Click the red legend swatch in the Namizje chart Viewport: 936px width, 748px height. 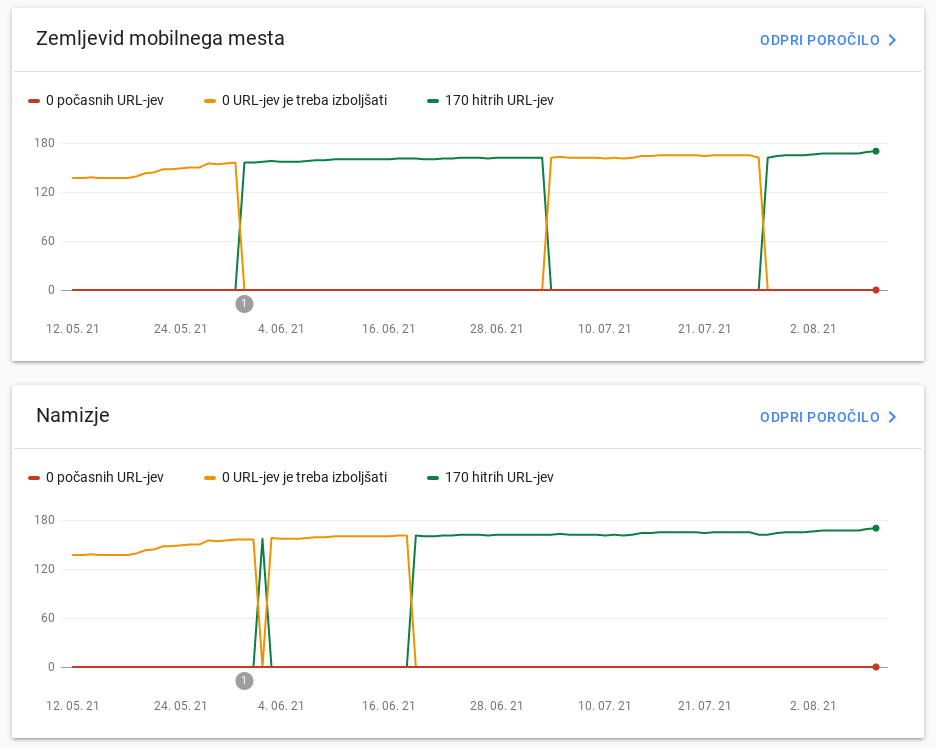coord(34,477)
